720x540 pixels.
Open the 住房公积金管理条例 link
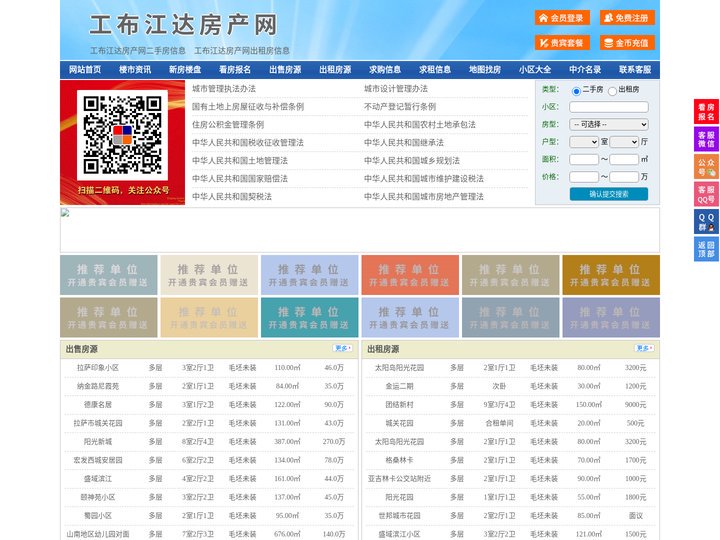pyautogui.click(x=228, y=124)
